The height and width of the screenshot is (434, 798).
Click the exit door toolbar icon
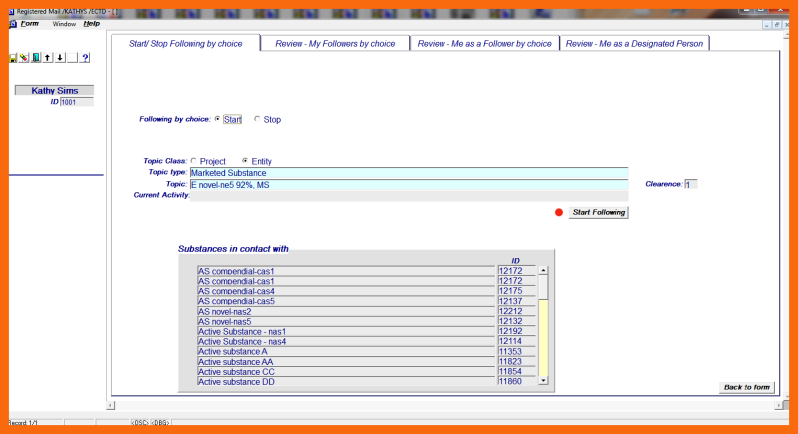(x=36, y=58)
